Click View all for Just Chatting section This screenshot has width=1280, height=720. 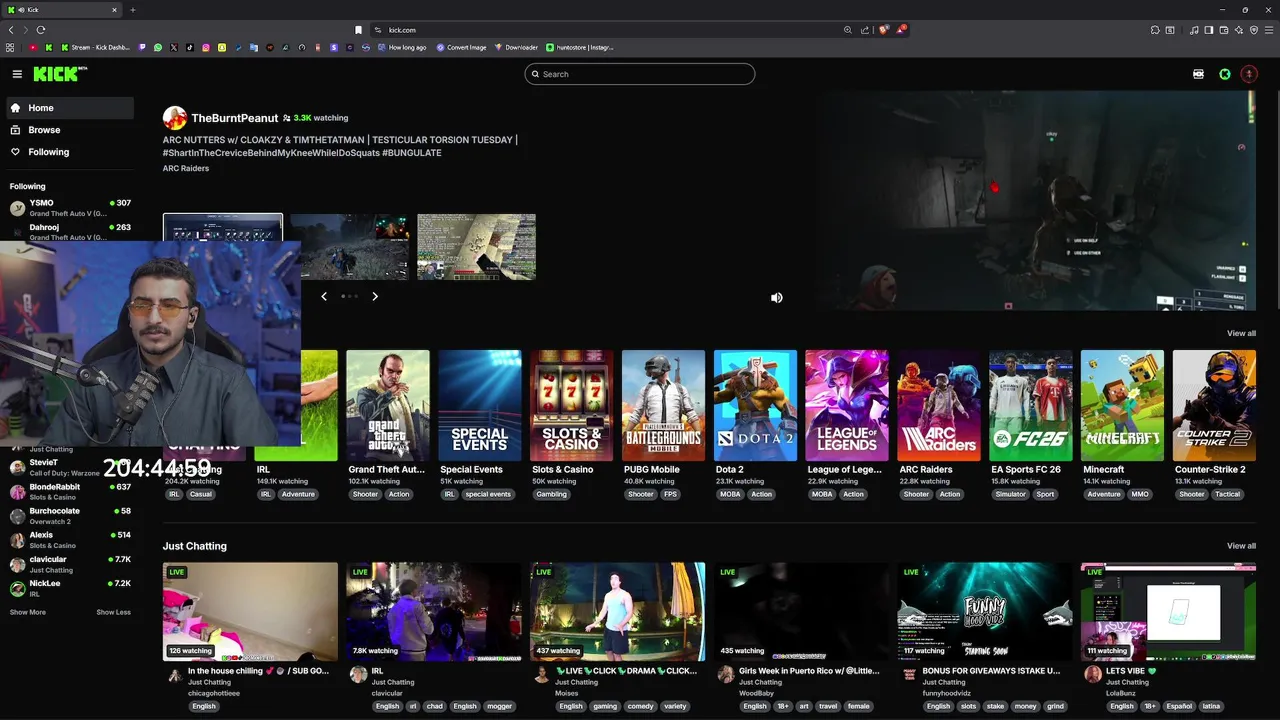(1241, 546)
